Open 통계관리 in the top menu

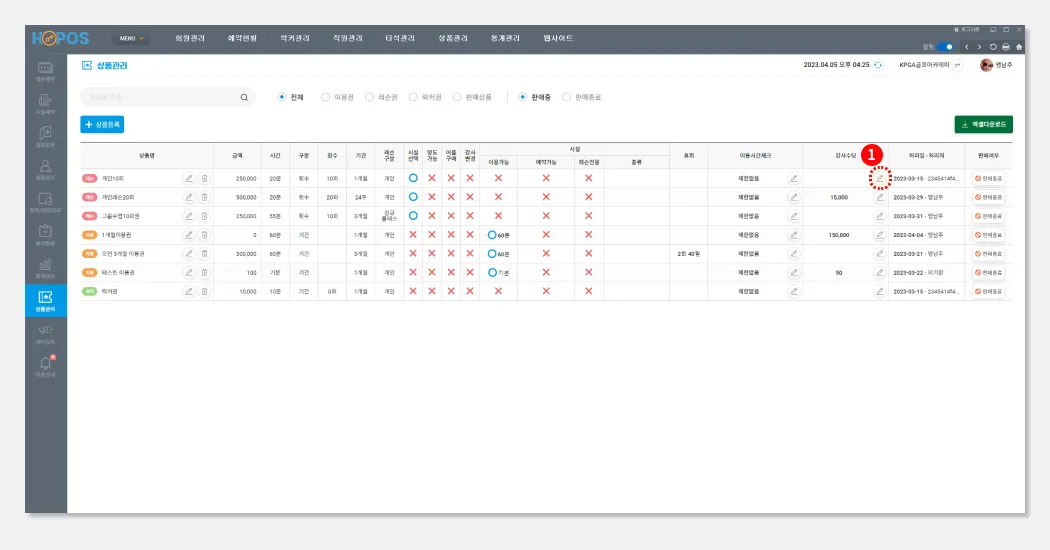click(x=505, y=38)
